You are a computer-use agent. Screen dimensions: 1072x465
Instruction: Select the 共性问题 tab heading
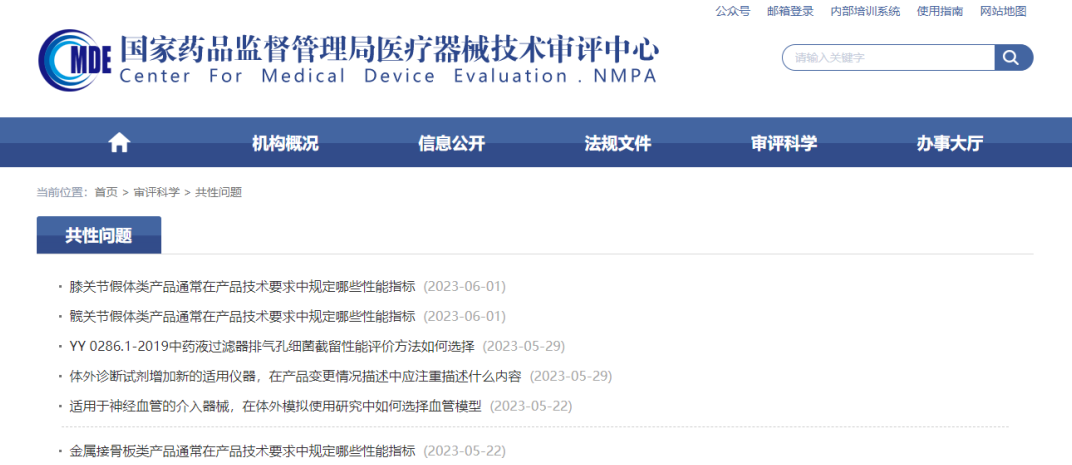(x=99, y=236)
